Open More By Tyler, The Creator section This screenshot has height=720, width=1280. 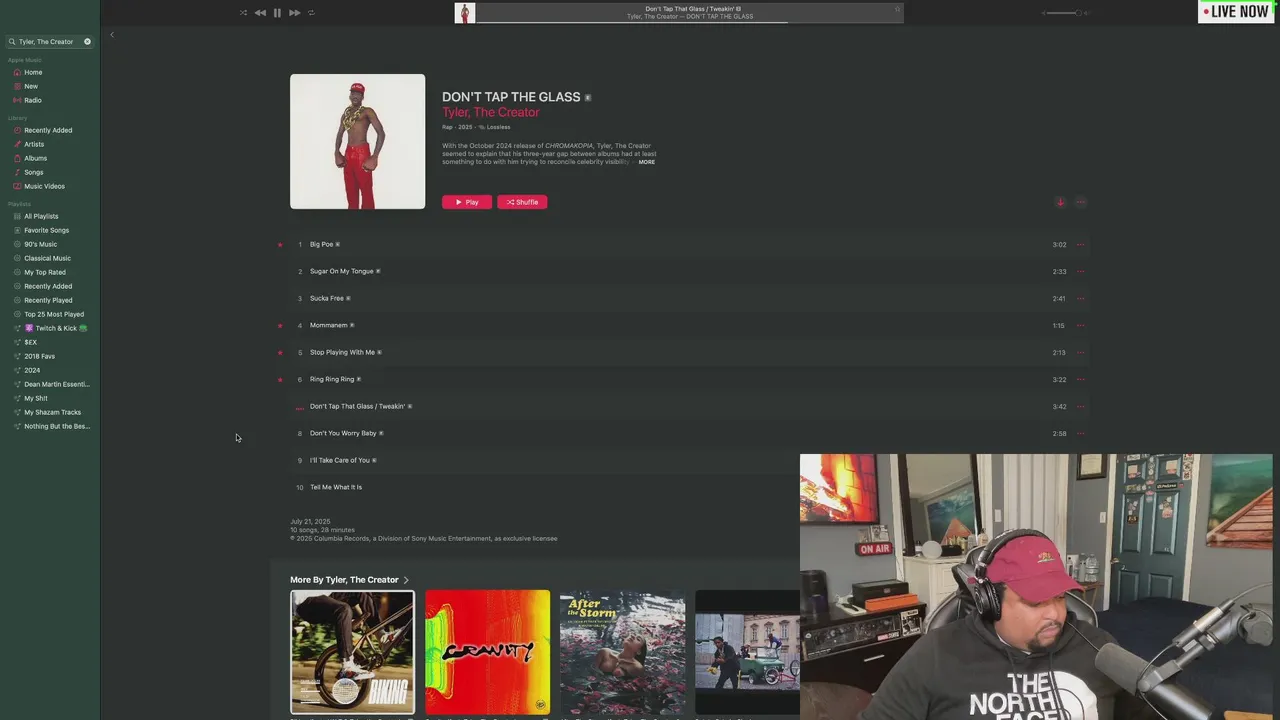(x=350, y=580)
